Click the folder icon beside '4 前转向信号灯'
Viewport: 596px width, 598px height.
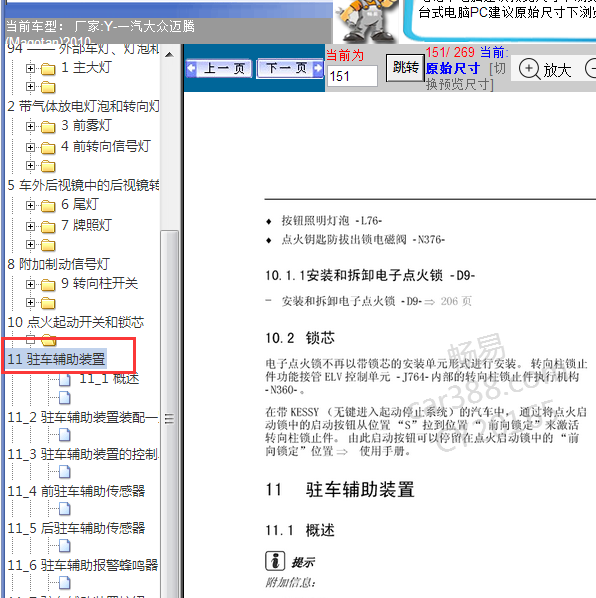48,148
